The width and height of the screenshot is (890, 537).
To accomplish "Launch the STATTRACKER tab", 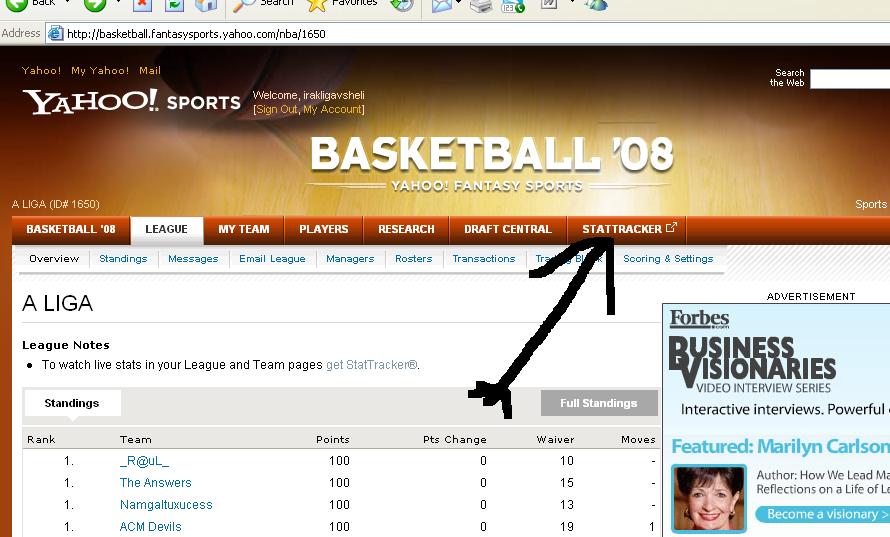I will click(x=627, y=229).
